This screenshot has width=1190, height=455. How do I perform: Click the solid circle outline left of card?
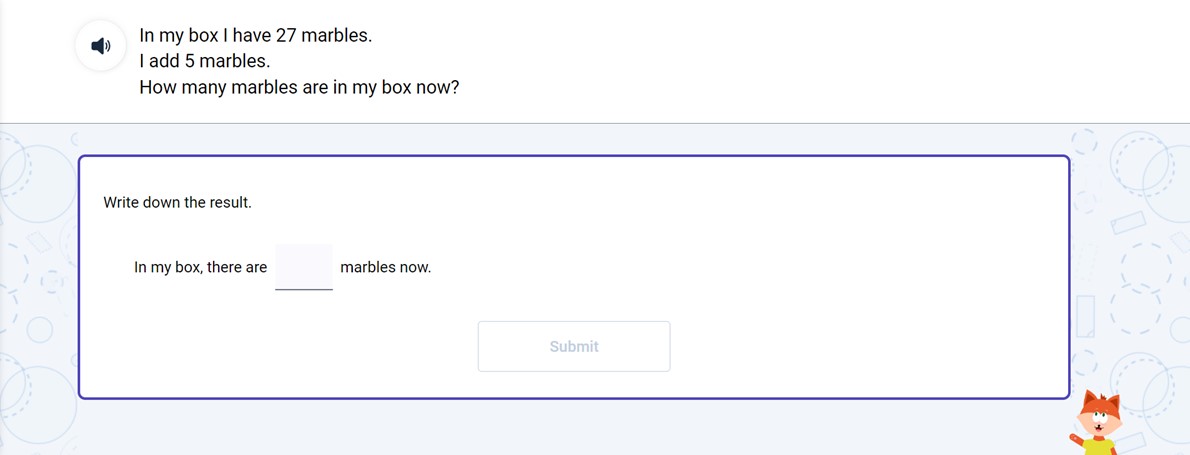40,328
